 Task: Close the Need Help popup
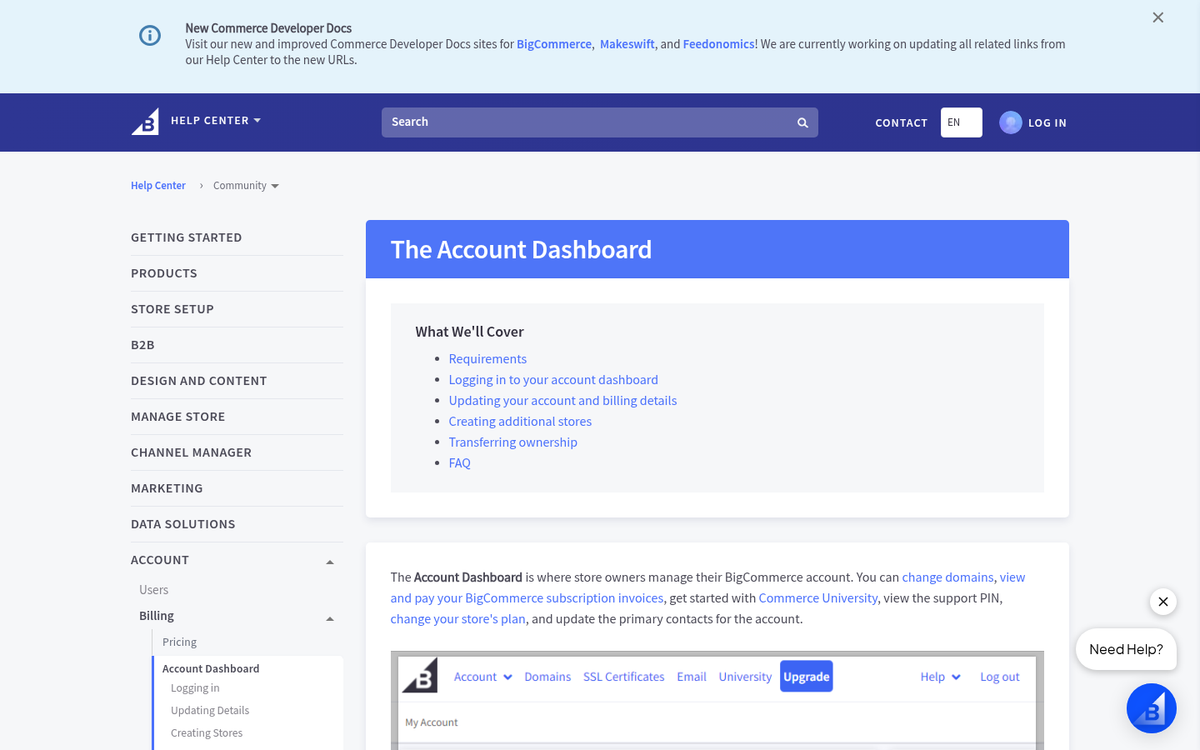point(1163,601)
